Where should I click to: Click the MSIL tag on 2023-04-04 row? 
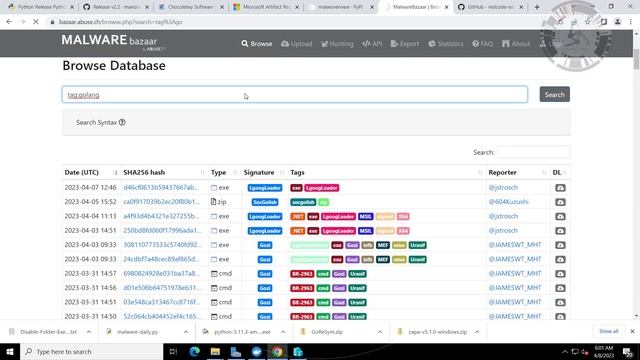point(365,216)
